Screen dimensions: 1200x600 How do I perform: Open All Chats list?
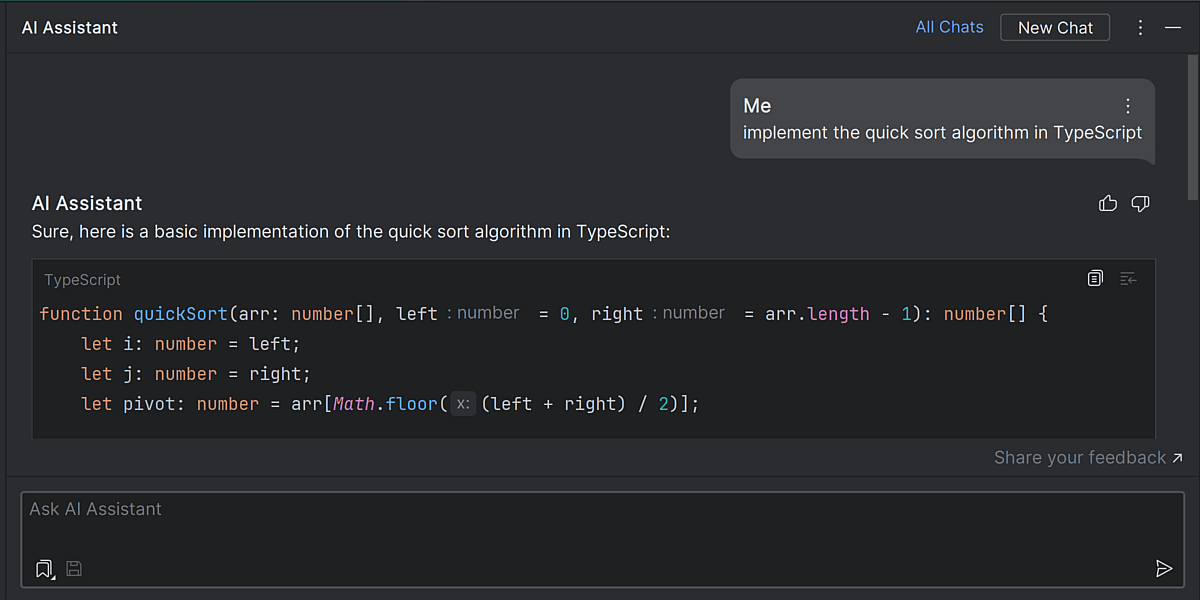949,27
